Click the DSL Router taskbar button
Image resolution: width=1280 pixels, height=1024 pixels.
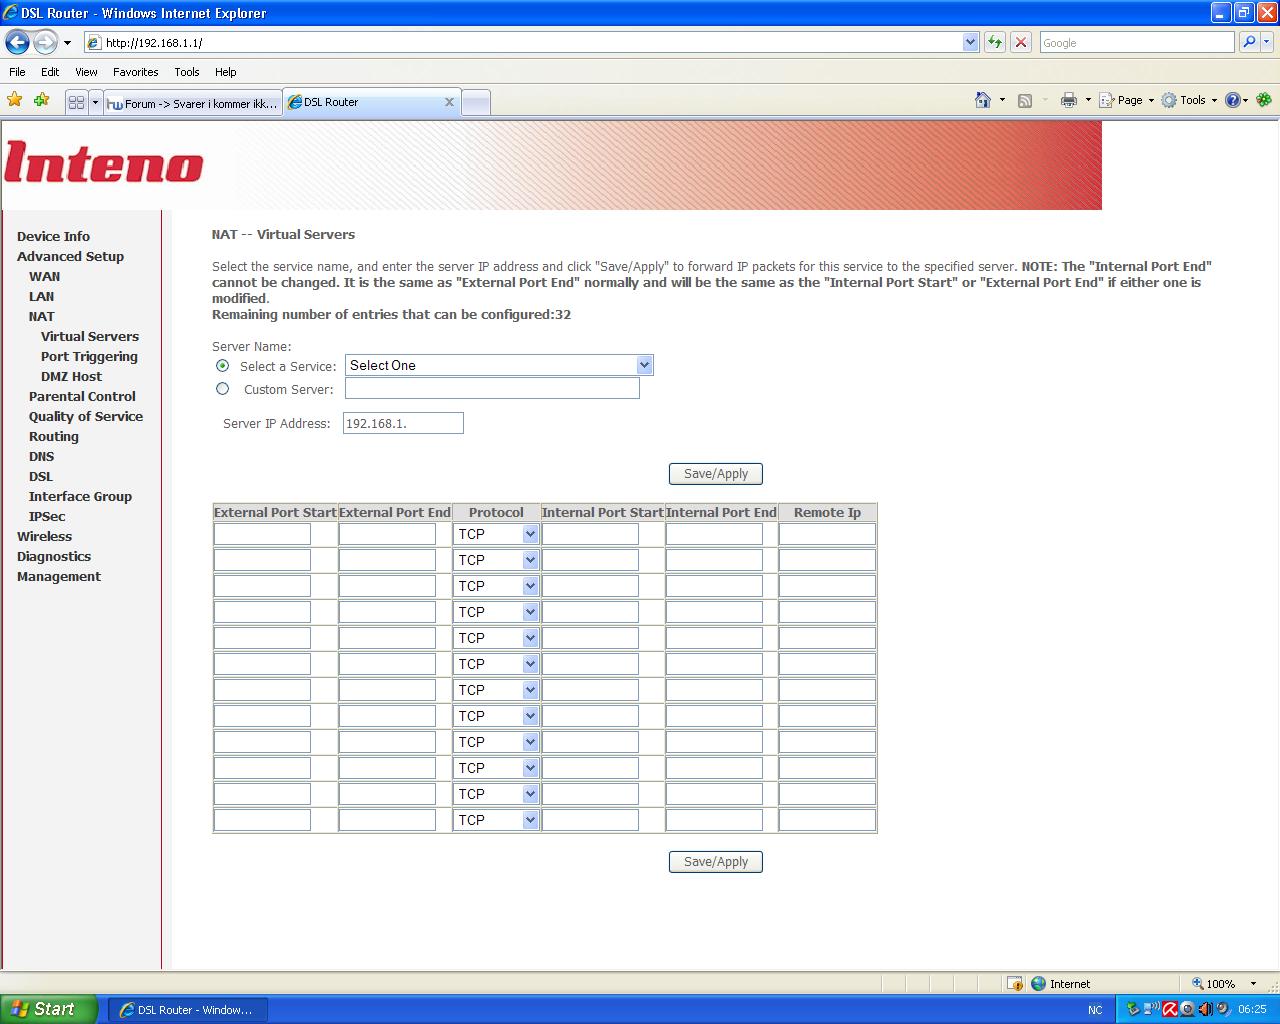[x=186, y=1010]
